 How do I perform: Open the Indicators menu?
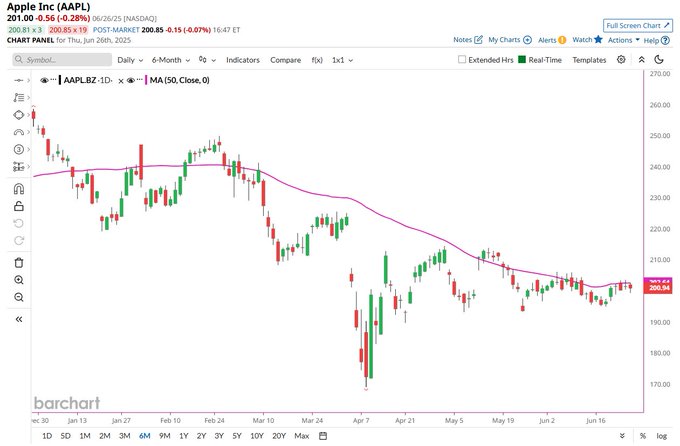tap(243, 60)
